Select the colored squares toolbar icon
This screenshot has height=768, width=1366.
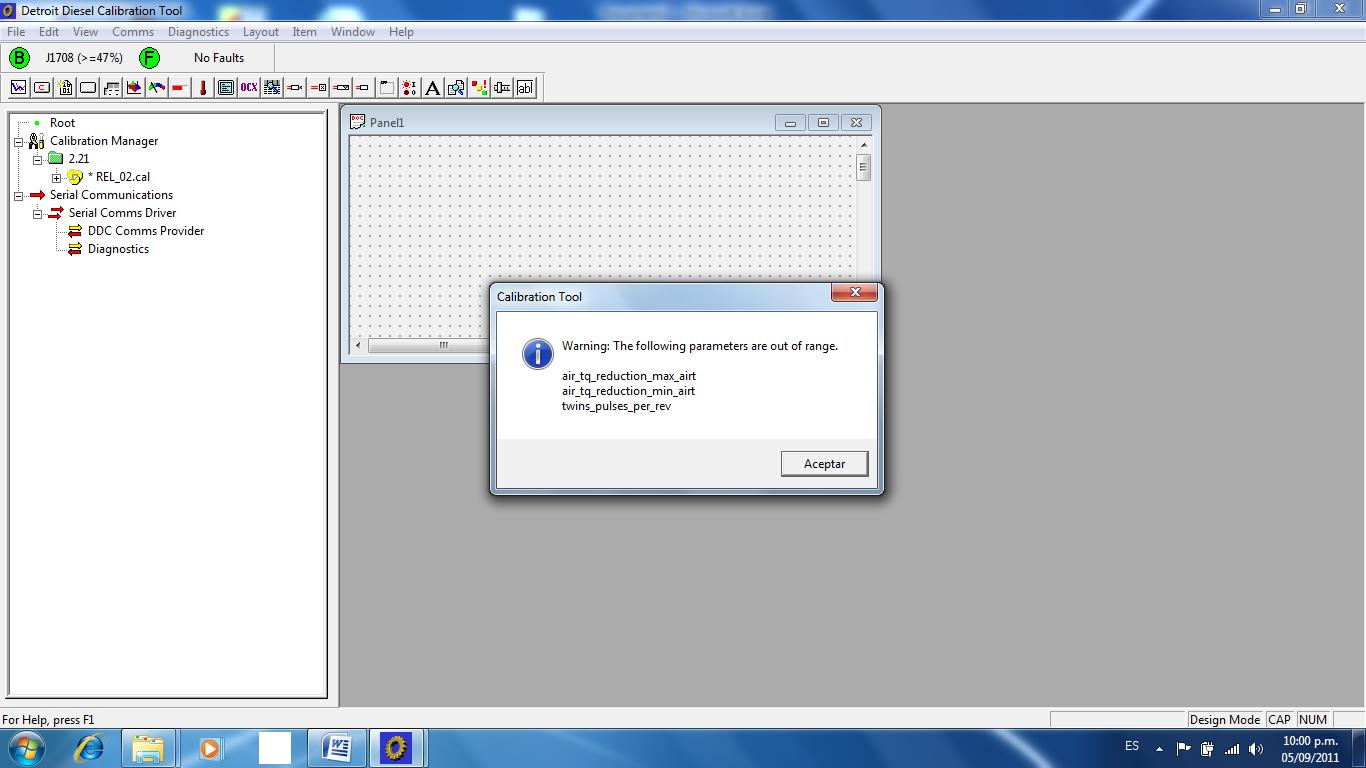(479, 88)
